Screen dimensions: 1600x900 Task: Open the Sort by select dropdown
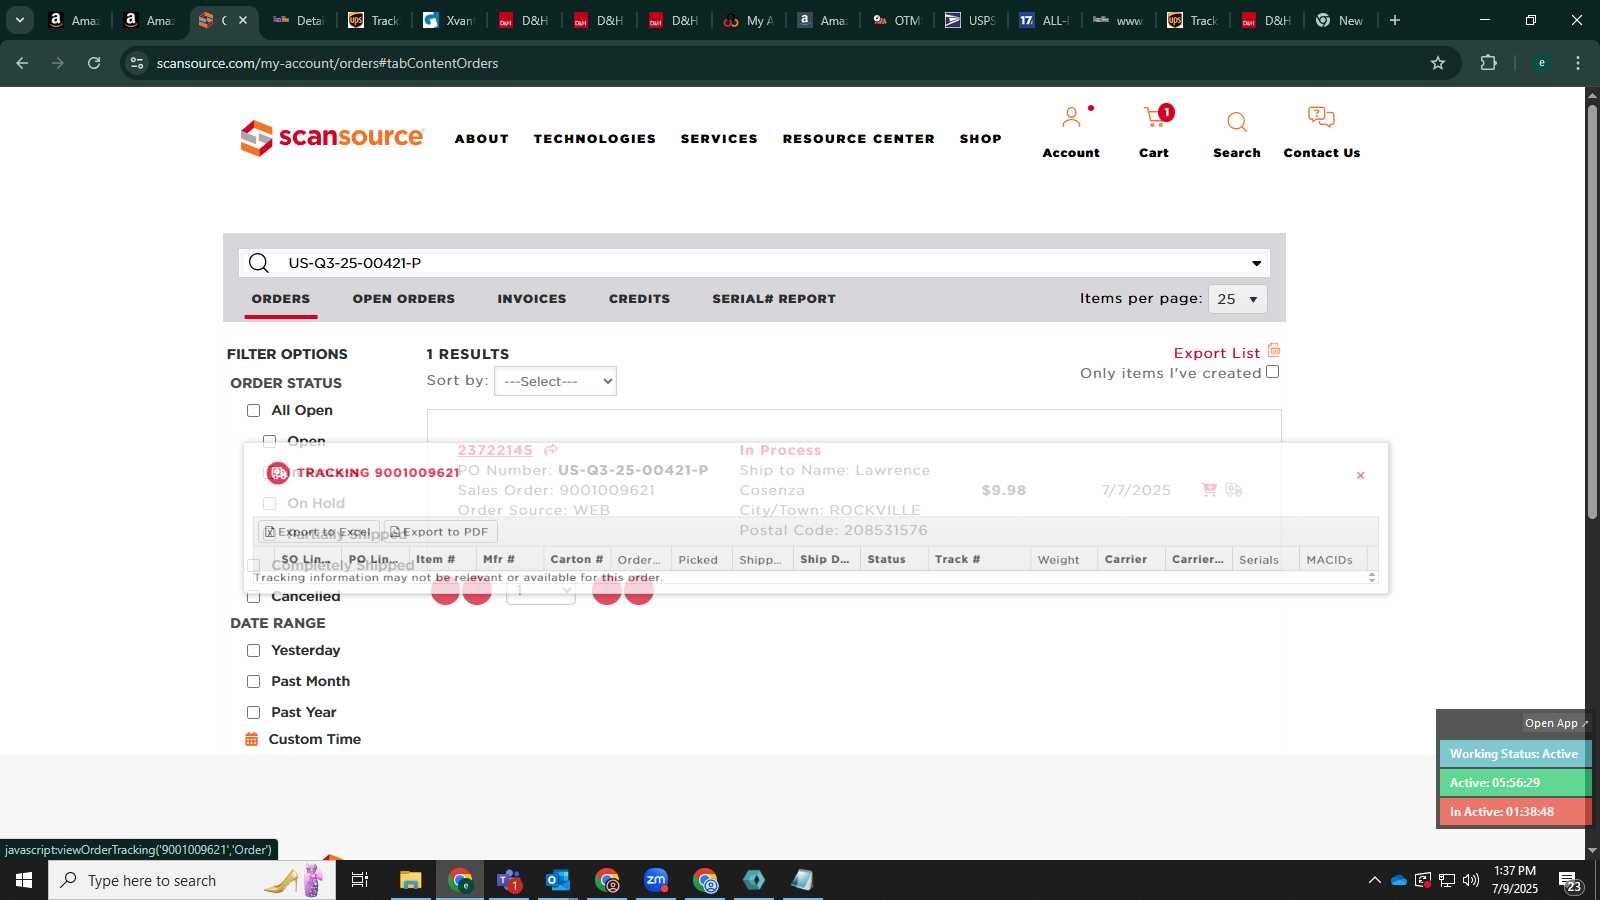[x=555, y=381]
